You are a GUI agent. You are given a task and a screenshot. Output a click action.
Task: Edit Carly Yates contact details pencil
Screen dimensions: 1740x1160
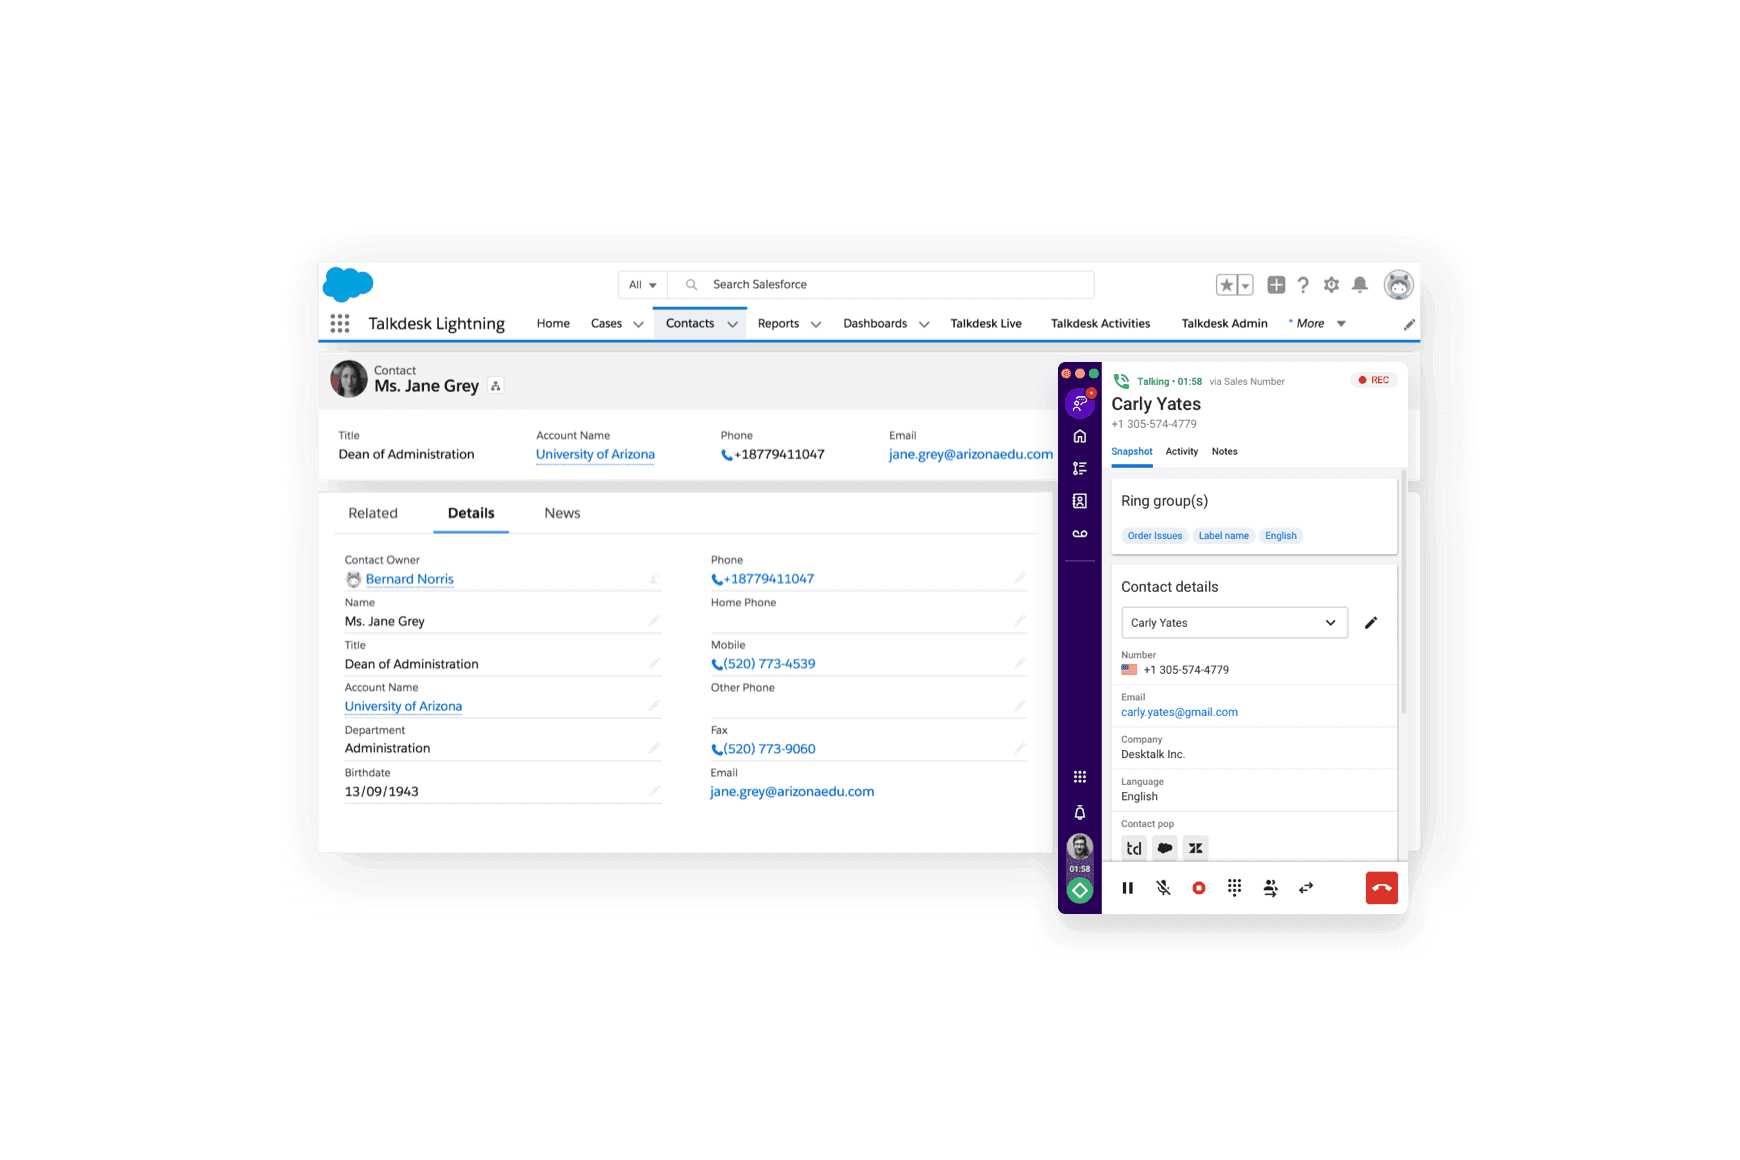(x=1371, y=622)
